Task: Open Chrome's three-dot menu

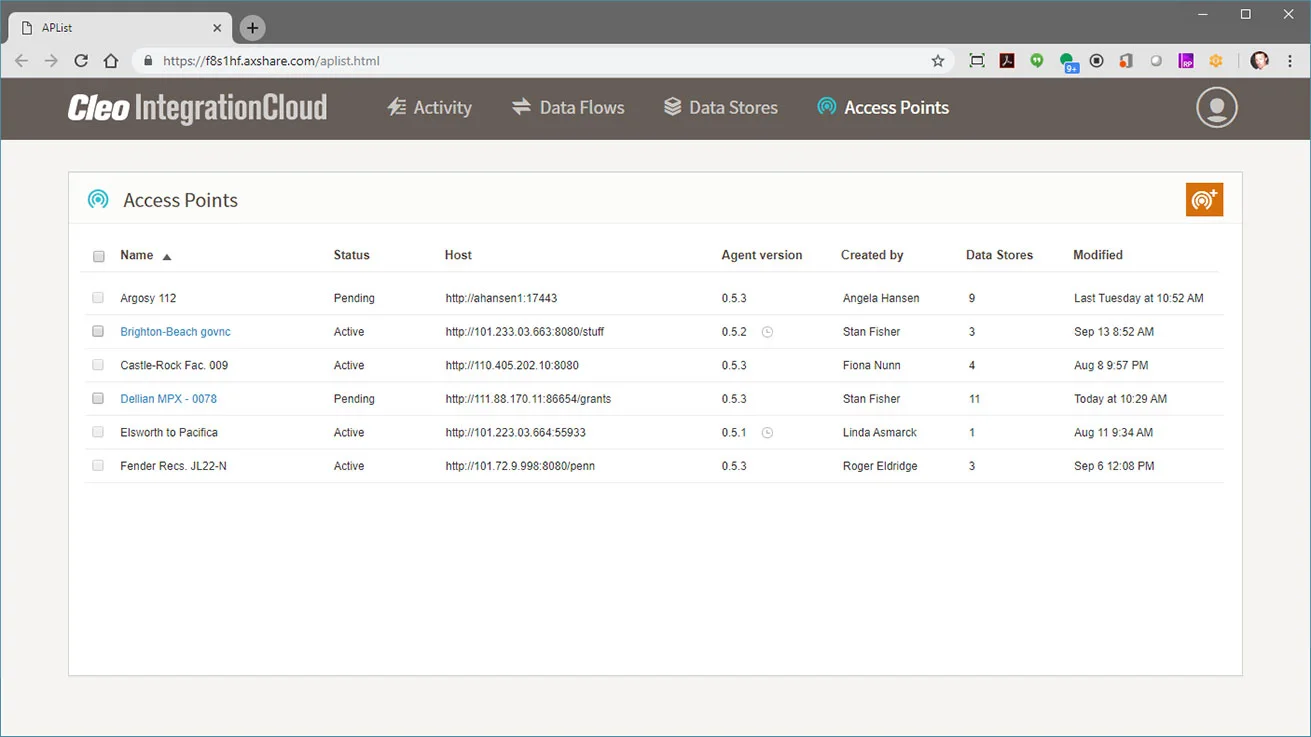Action: pos(1290,61)
